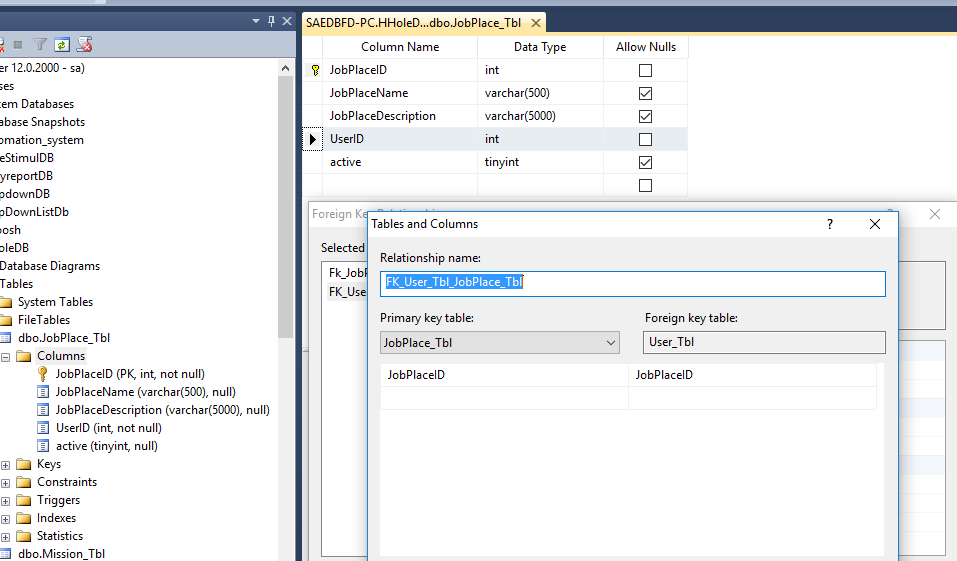
Task: Select the Database Diagrams tree node
Action: pos(50,266)
